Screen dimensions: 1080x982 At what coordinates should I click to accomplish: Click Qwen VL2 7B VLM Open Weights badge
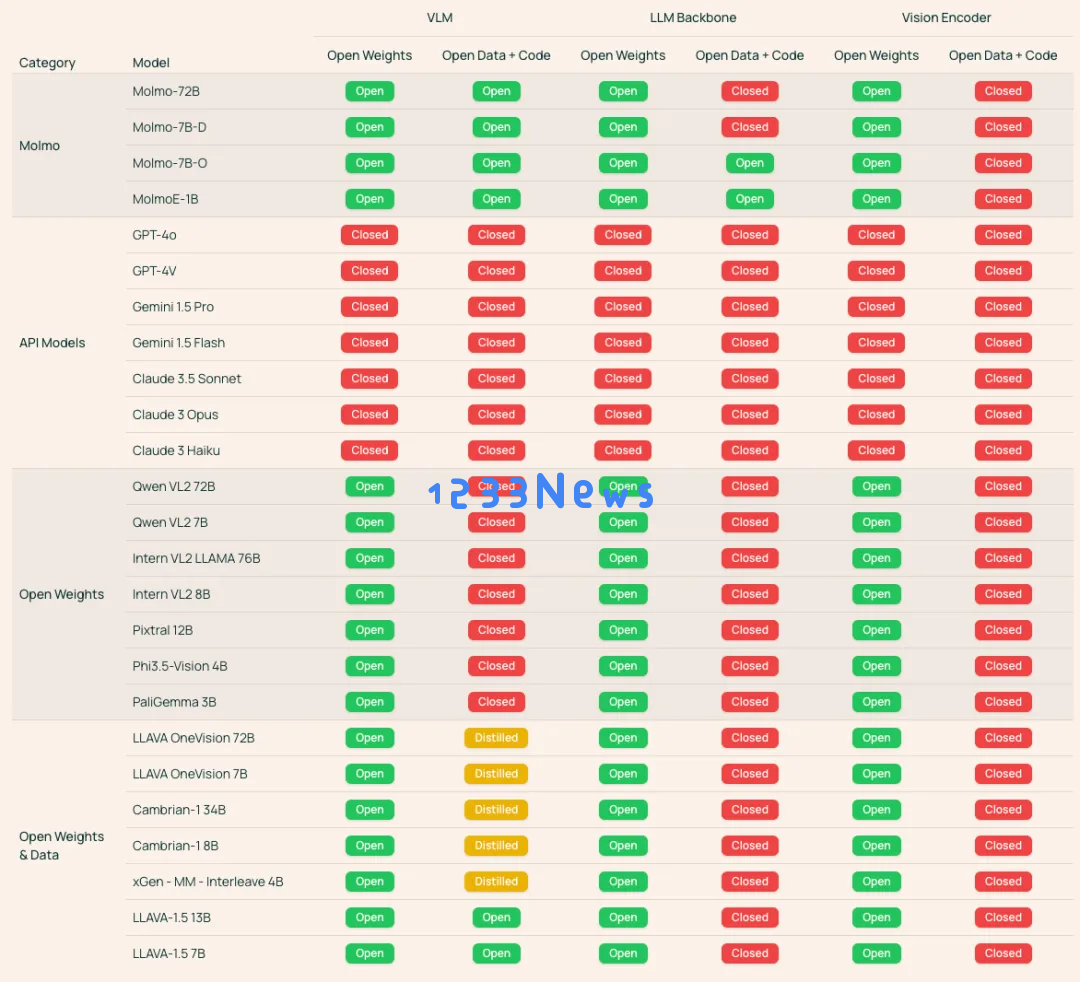click(370, 522)
